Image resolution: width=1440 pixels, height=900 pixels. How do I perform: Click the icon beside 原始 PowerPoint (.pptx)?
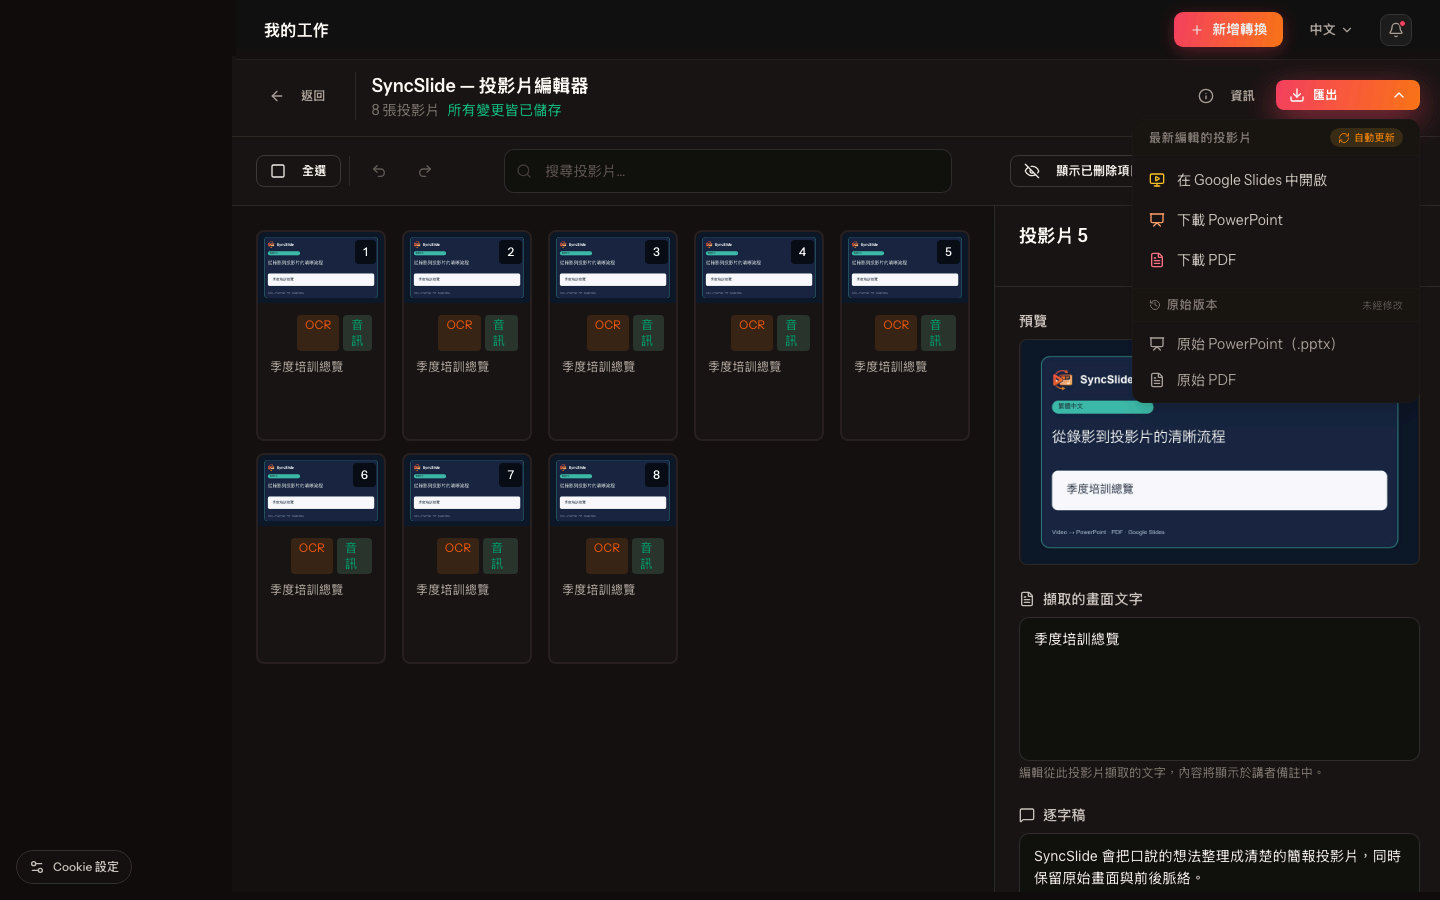(x=1157, y=344)
